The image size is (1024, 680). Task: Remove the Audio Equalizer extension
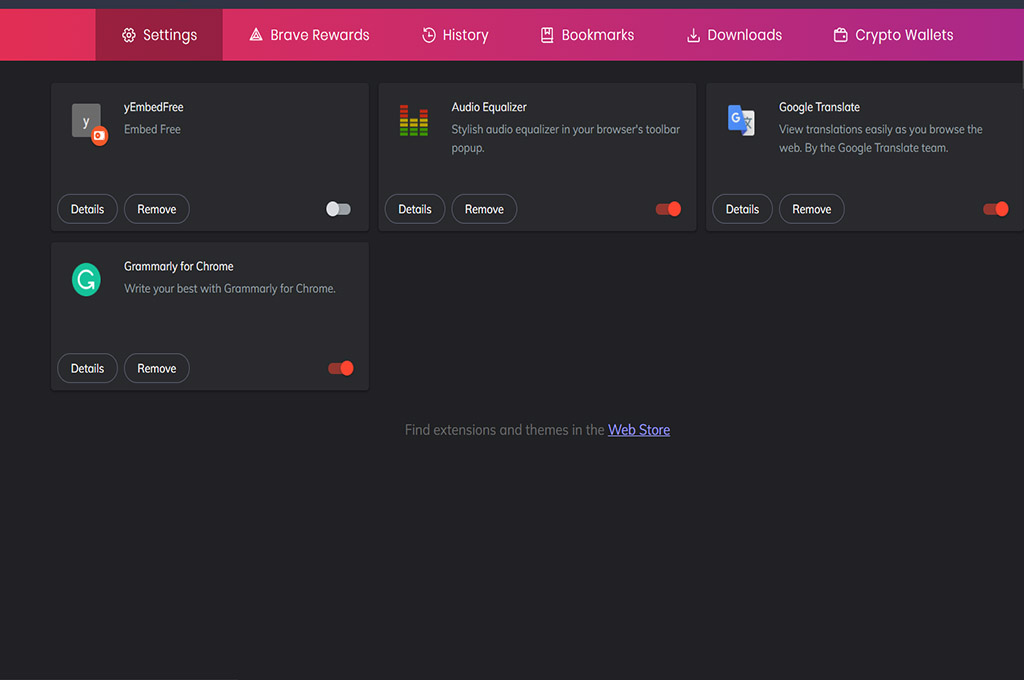[484, 209]
